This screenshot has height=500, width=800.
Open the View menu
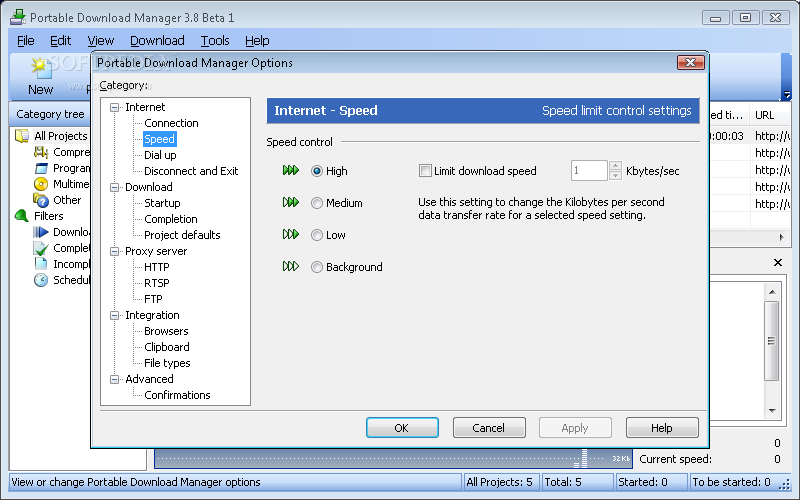(101, 40)
